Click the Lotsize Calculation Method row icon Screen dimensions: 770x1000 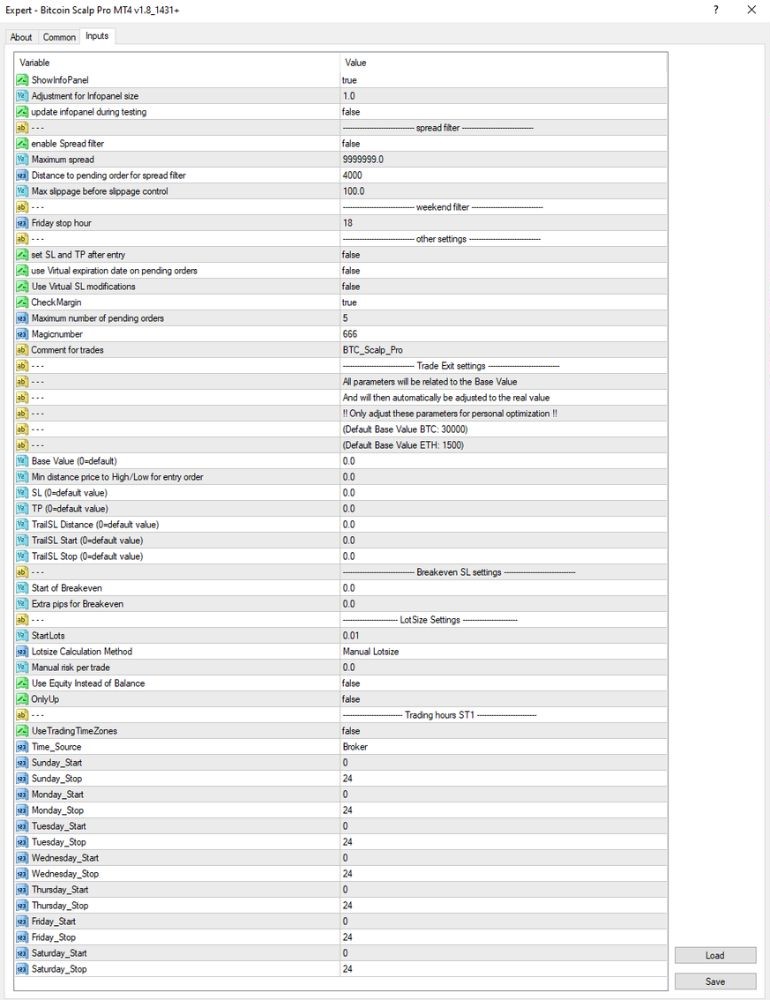point(22,652)
